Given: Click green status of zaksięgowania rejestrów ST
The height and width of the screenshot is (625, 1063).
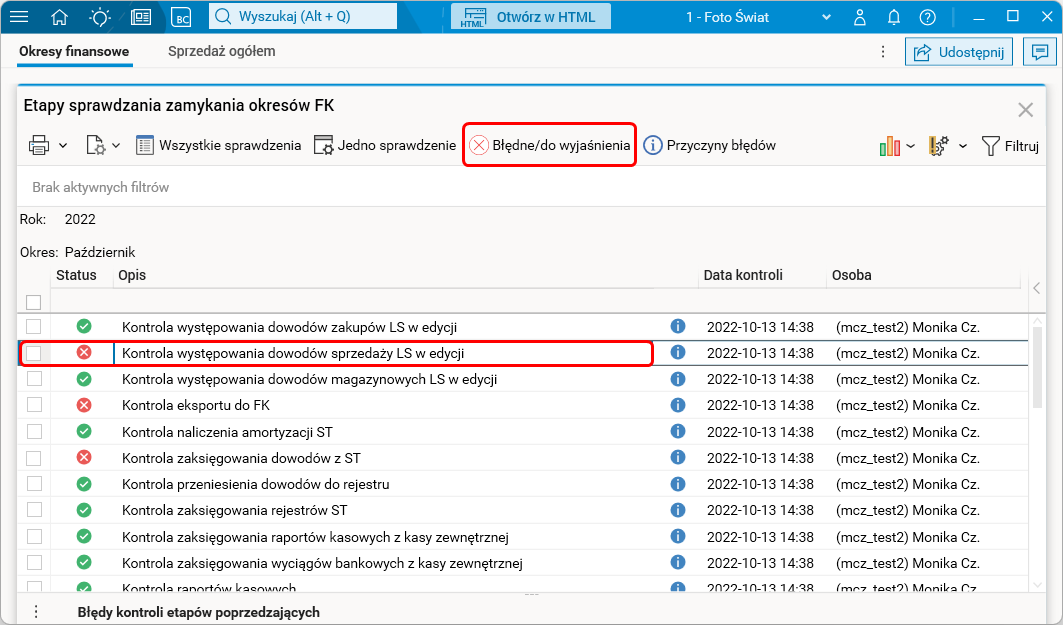Looking at the screenshot, I should pyautogui.click(x=84, y=510).
